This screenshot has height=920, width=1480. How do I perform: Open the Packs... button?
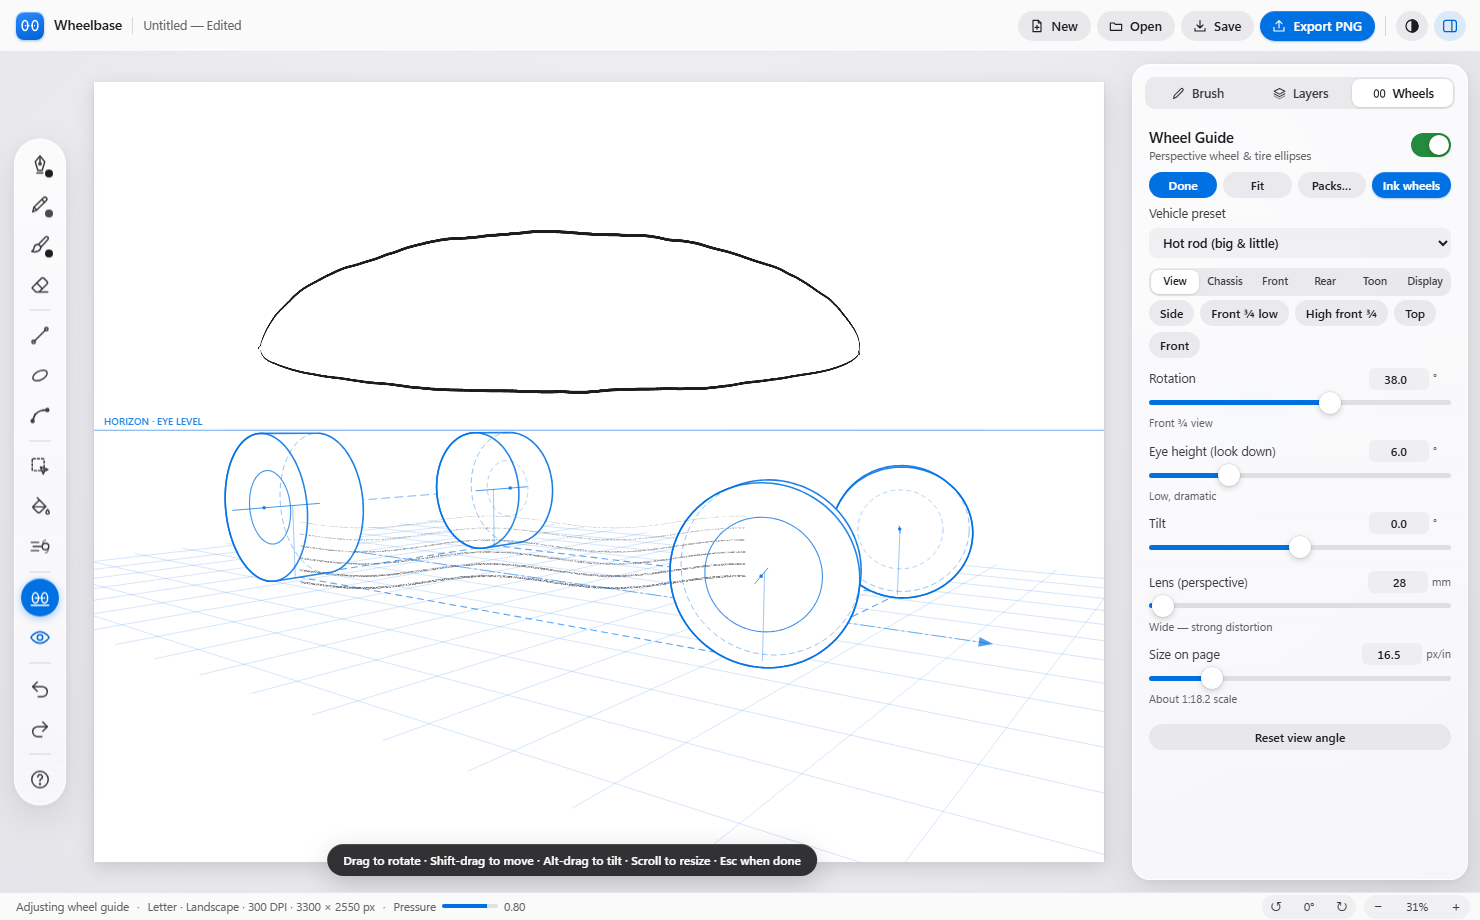(1331, 186)
